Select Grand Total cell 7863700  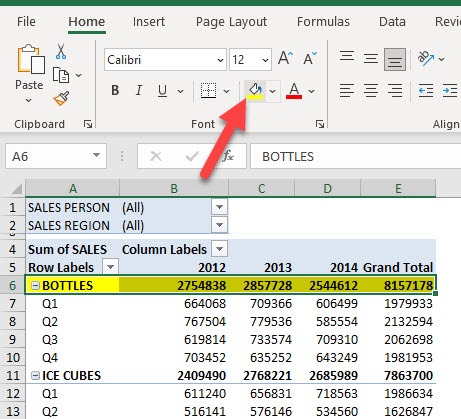tap(398, 376)
